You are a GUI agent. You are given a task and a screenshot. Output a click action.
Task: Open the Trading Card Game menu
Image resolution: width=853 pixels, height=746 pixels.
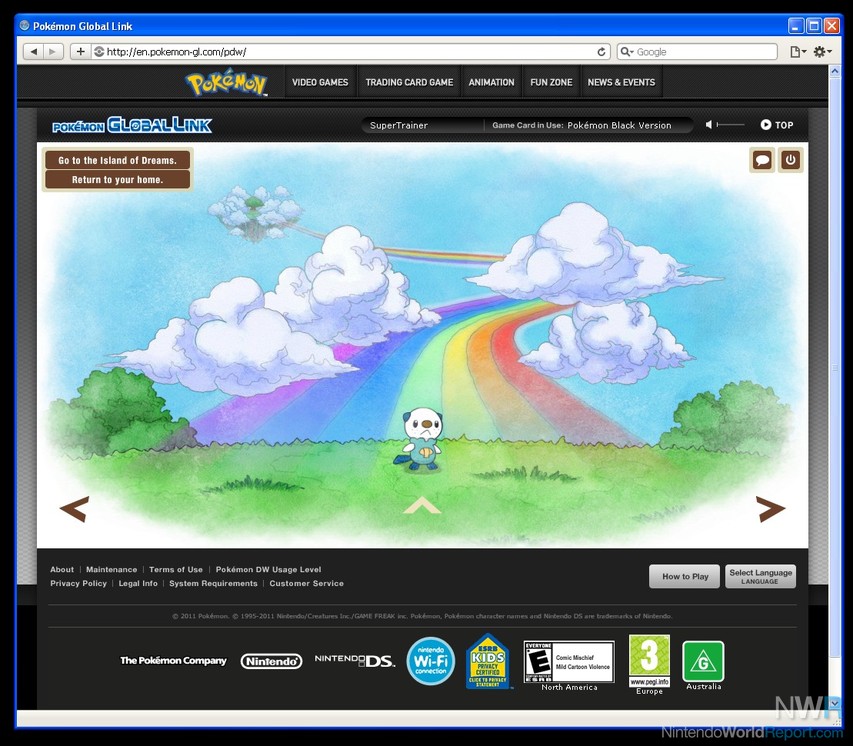pyautogui.click(x=409, y=82)
